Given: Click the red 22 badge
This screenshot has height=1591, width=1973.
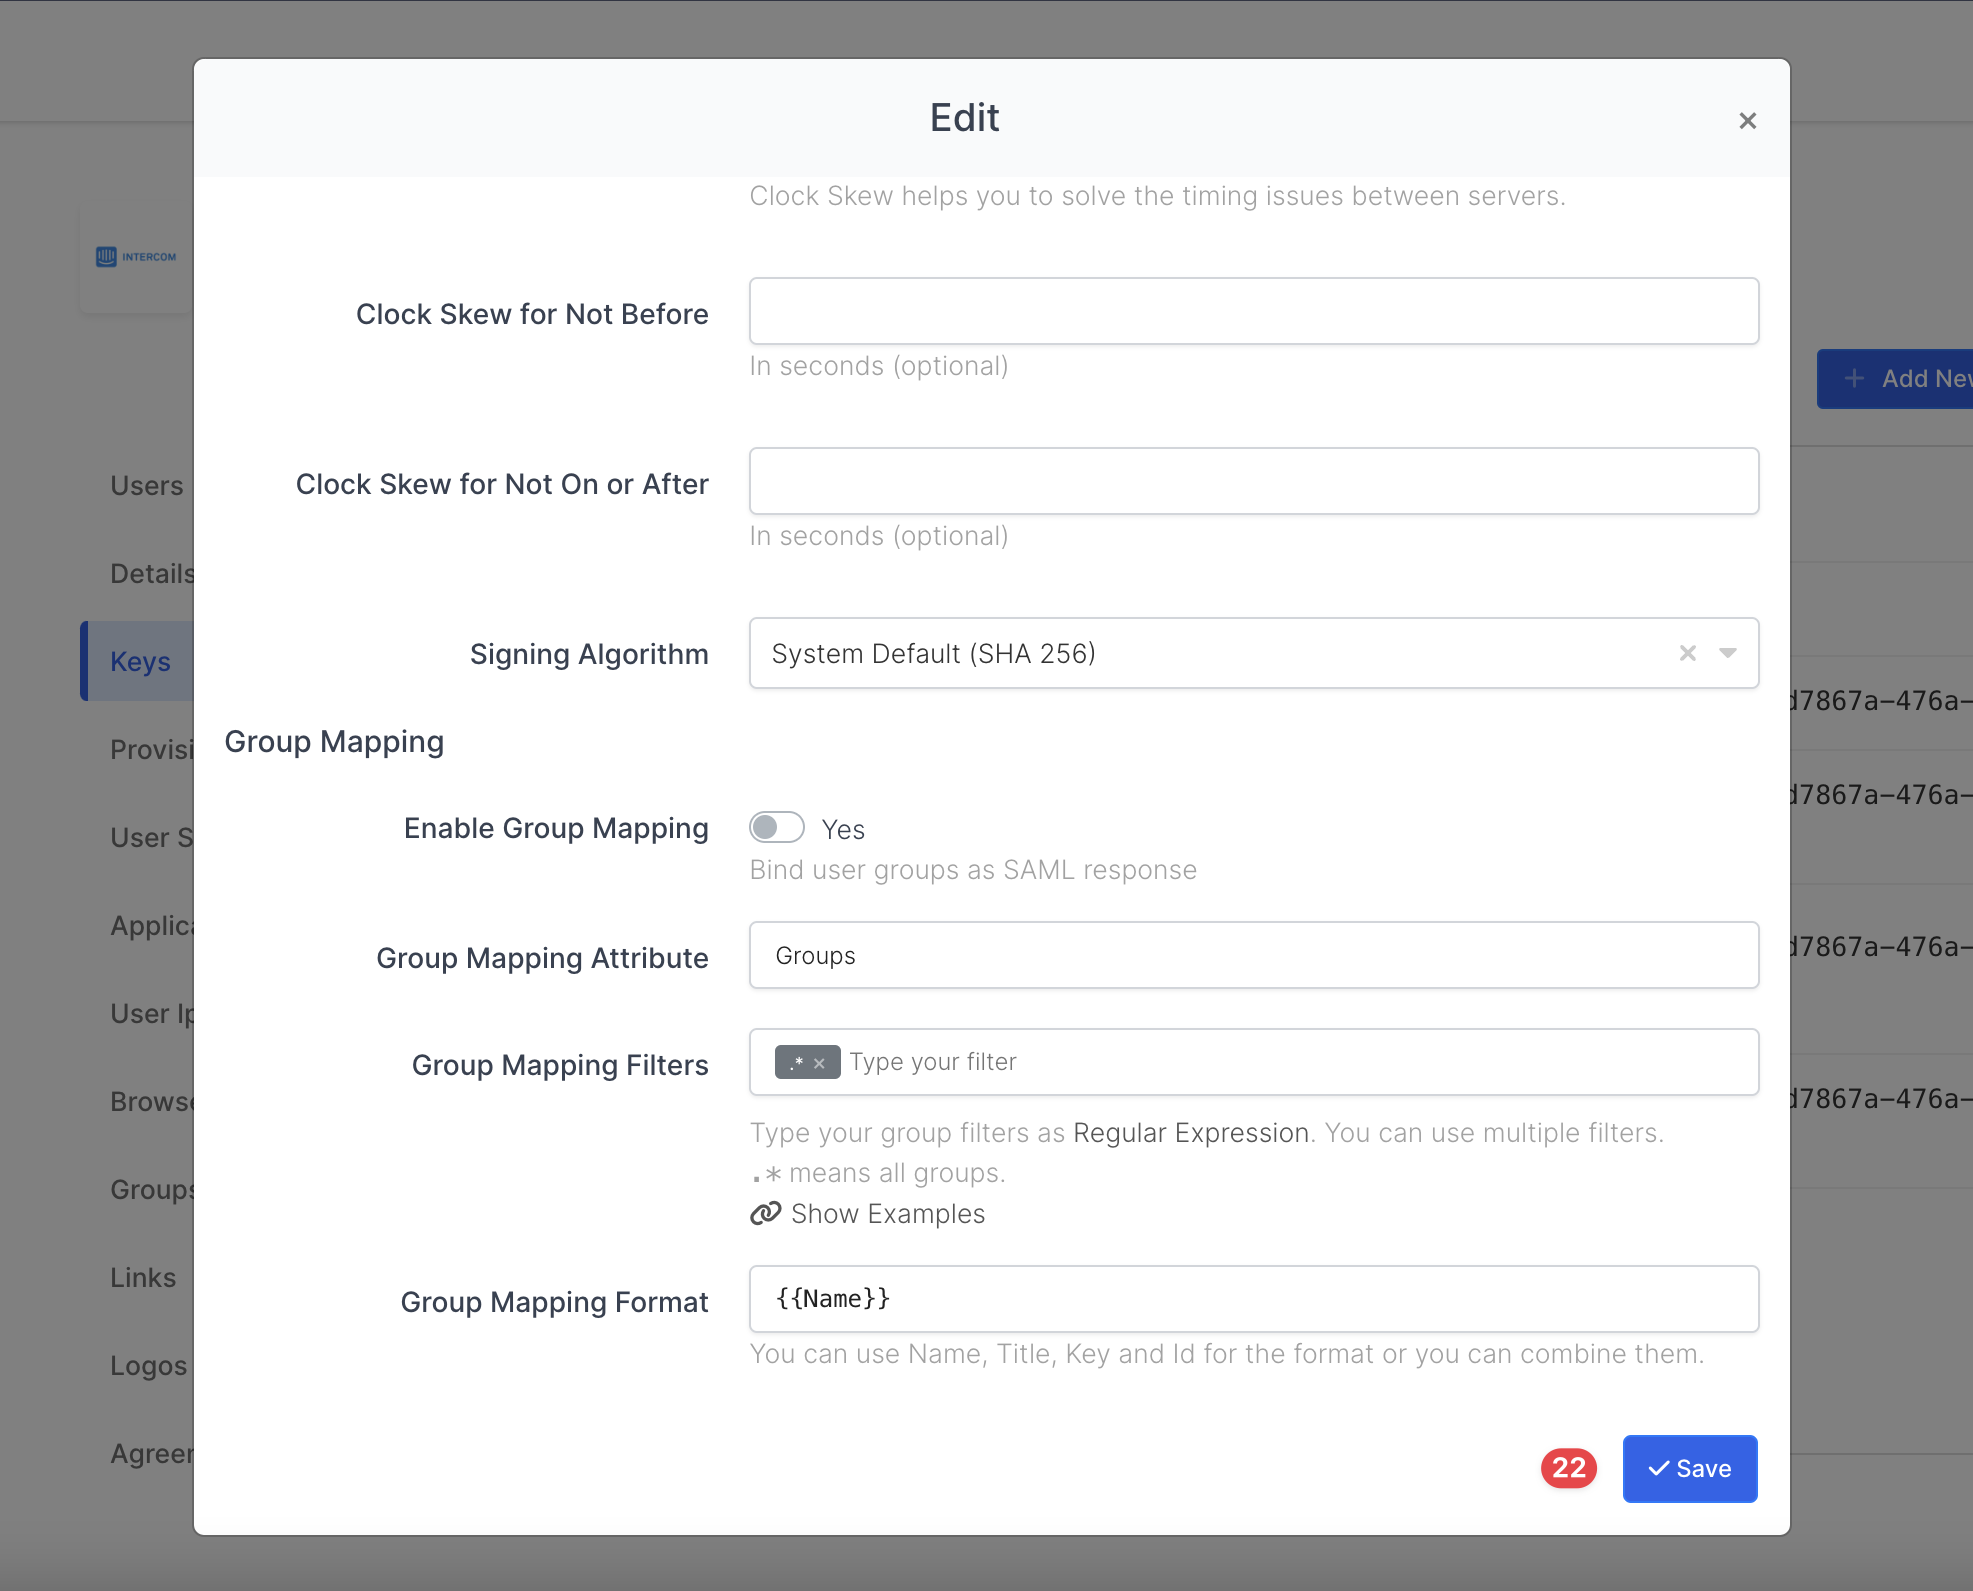Looking at the screenshot, I should pyautogui.click(x=1568, y=1468).
